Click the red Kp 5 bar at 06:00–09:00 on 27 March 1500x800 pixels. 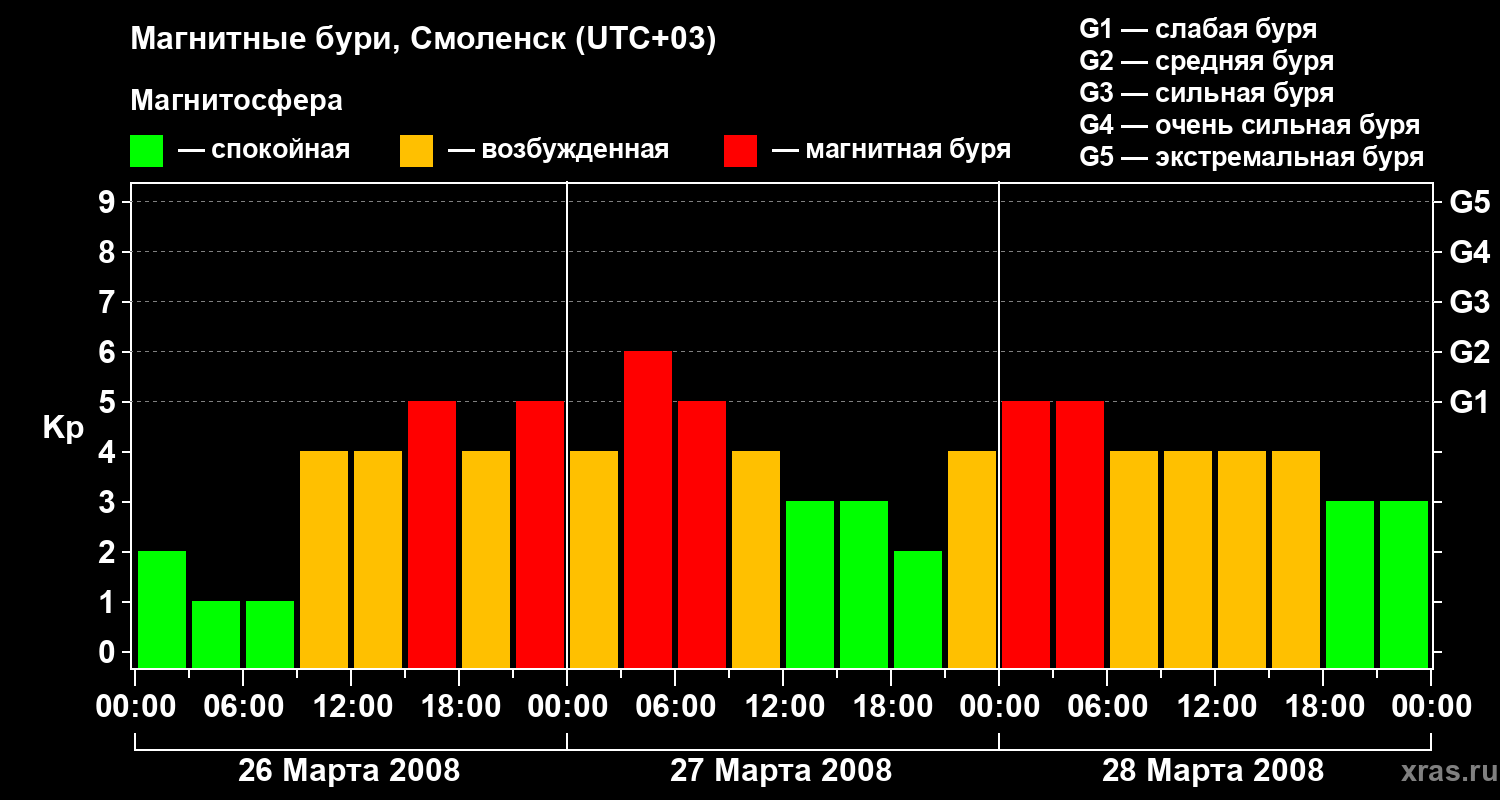(x=702, y=535)
